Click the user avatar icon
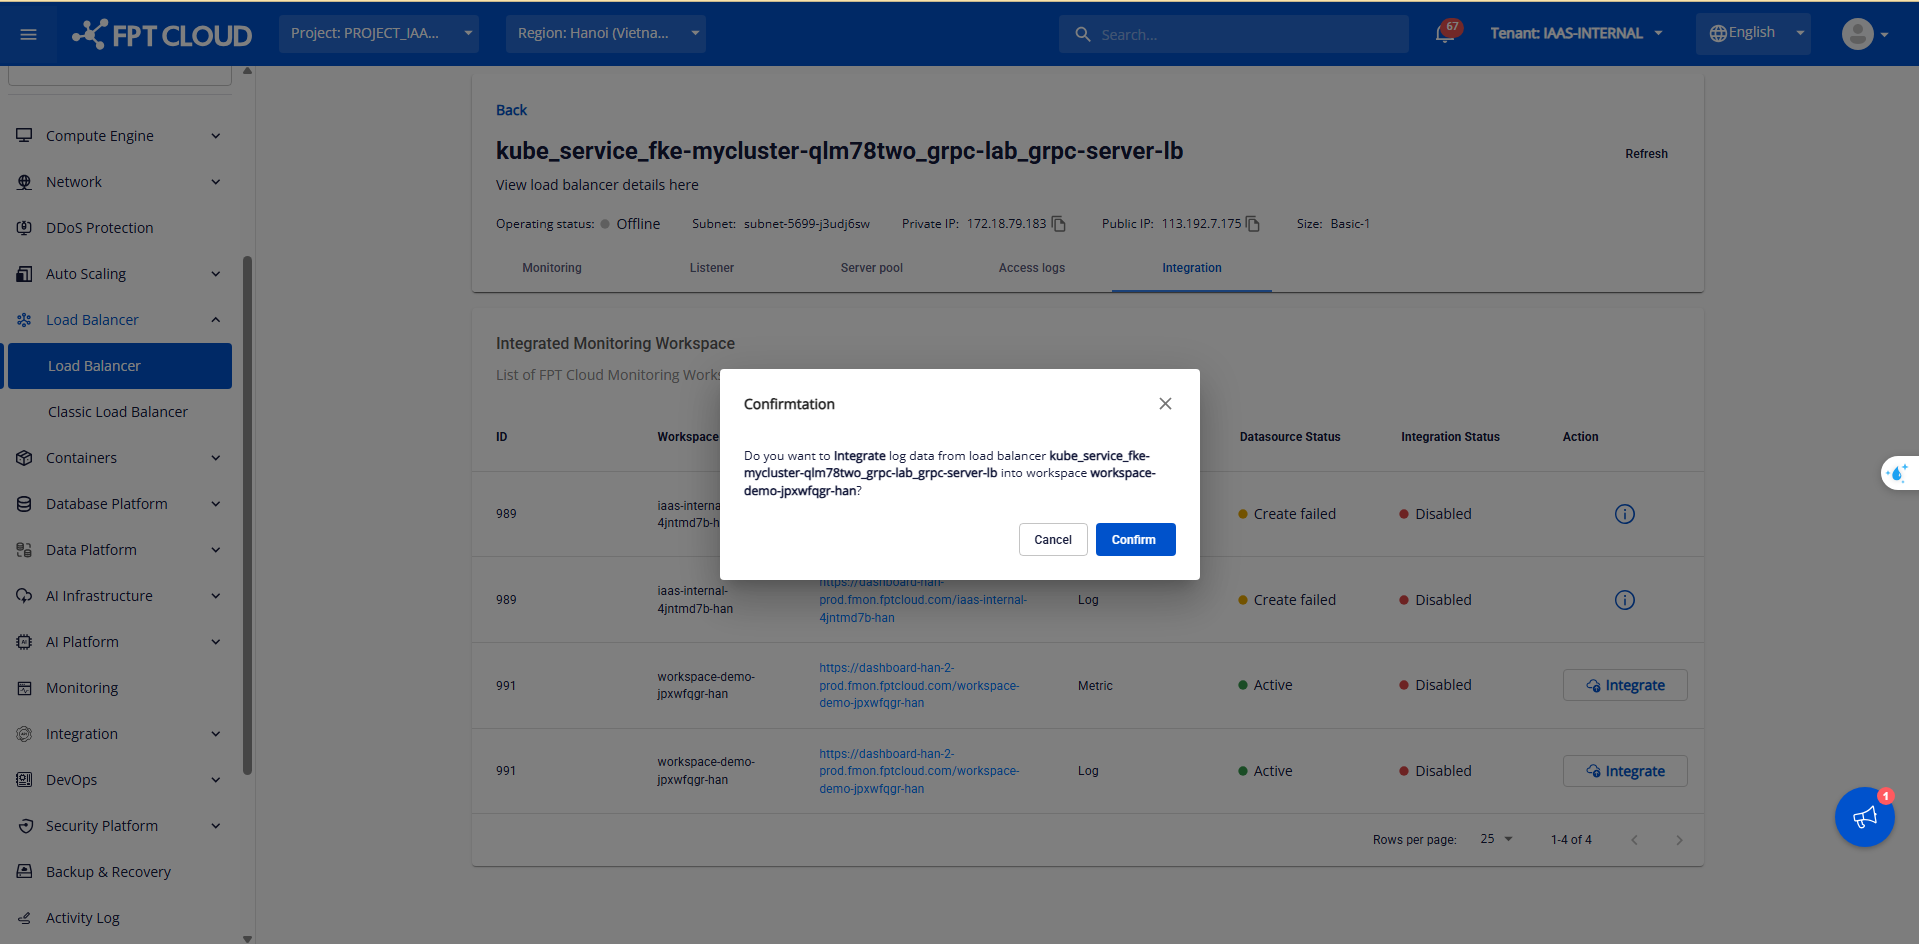Image resolution: width=1919 pixels, height=944 pixels. click(x=1857, y=34)
